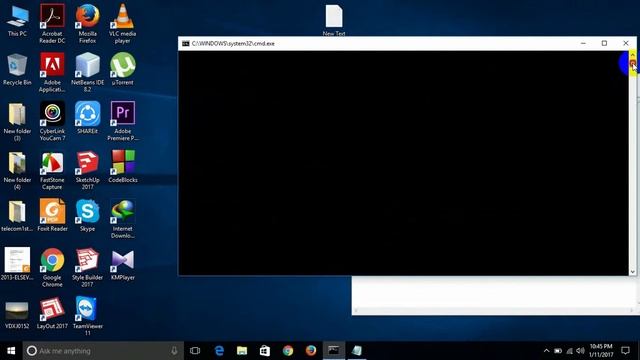Launch NetBeans IDE 8.2 shortcut
The height and width of the screenshot is (360, 640).
click(x=87, y=73)
